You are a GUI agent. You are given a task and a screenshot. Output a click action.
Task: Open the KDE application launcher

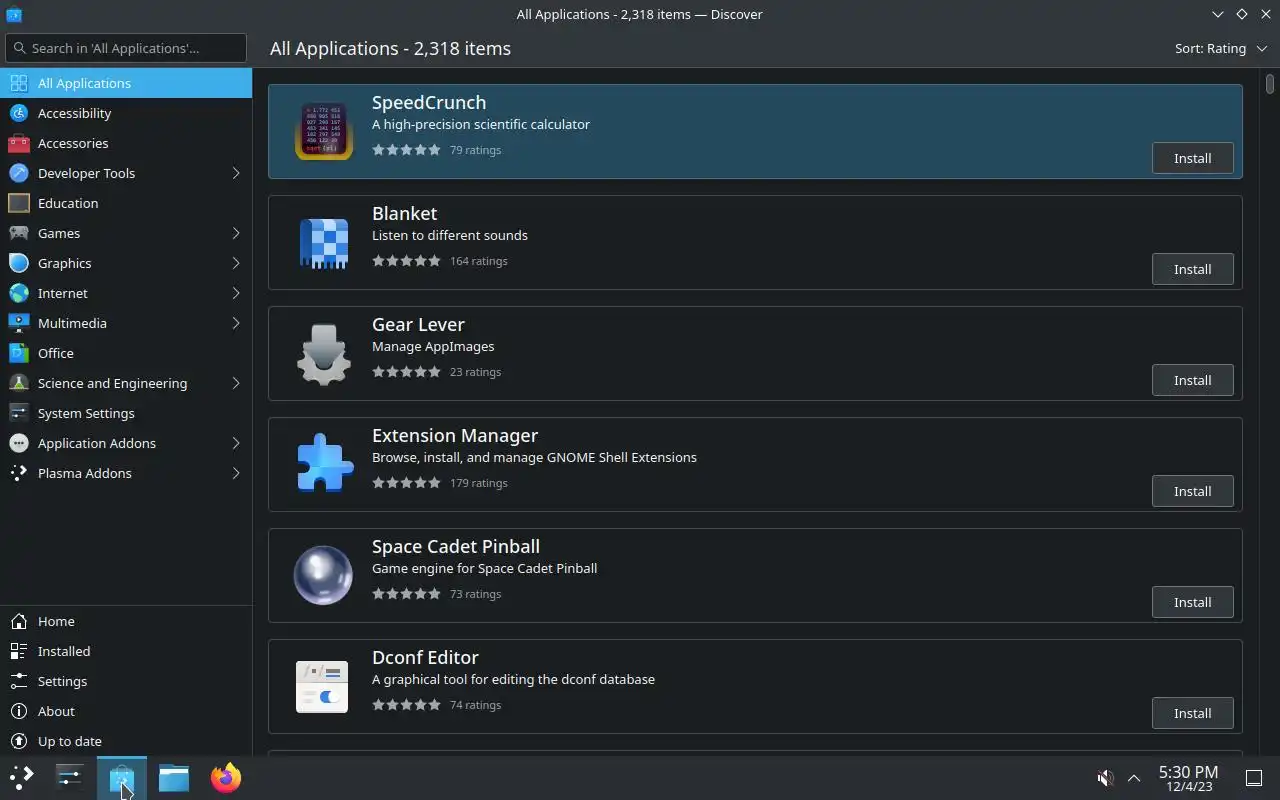[x=21, y=778]
